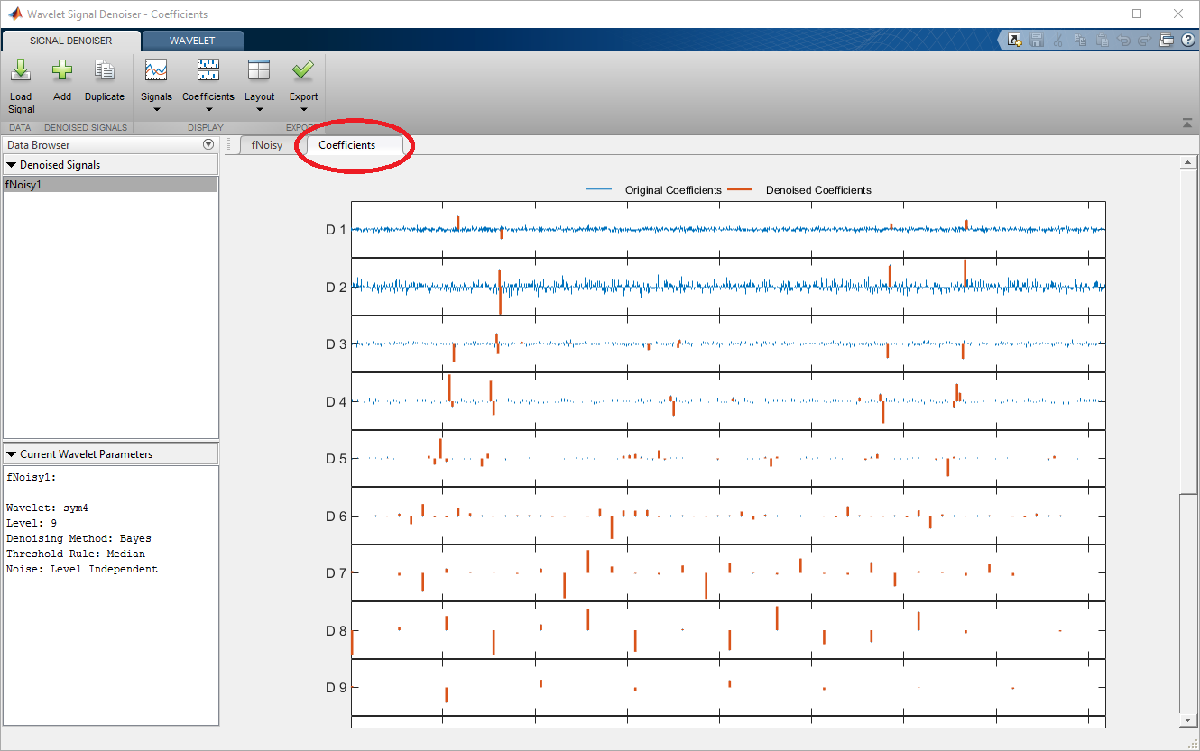The width and height of the screenshot is (1200, 751).
Task: Click the Load Signal icon
Action: (21, 71)
